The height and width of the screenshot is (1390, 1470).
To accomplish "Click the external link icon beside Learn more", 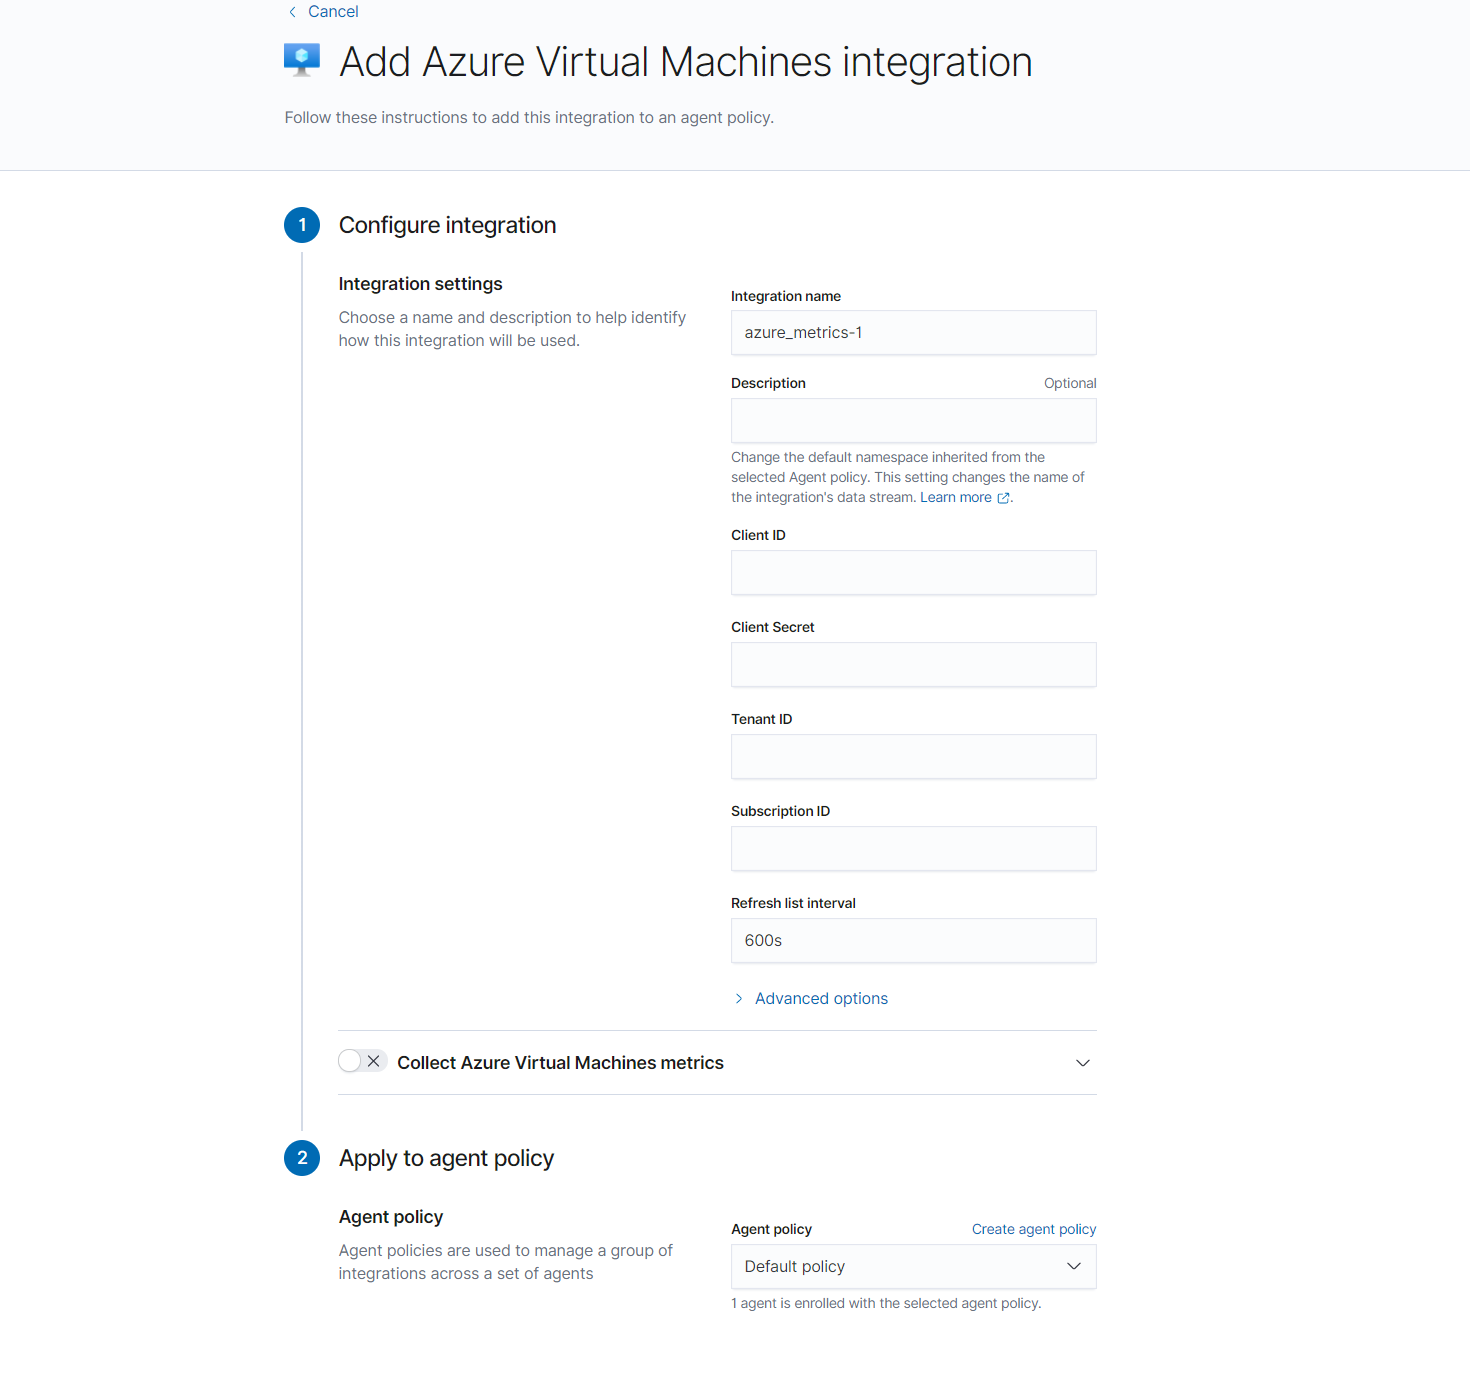I will click(1003, 498).
